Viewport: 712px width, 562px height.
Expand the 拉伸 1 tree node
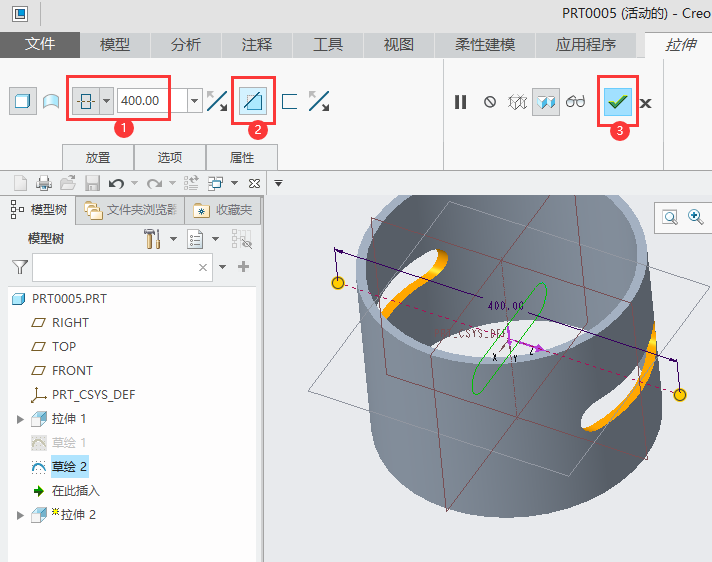tap(20, 419)
